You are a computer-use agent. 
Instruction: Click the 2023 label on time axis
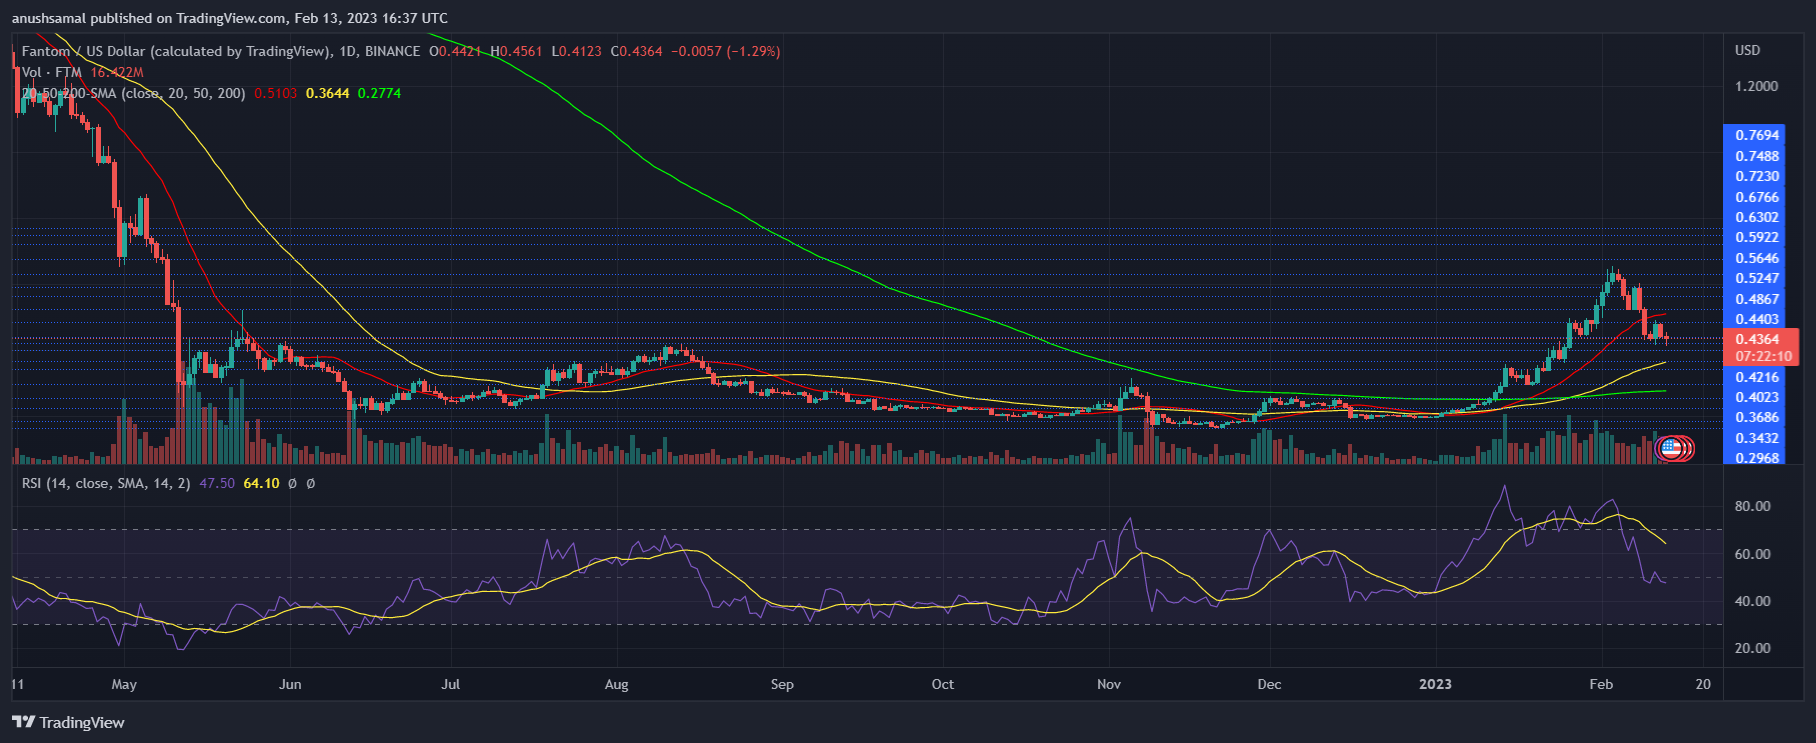[x=1435, y=684]
